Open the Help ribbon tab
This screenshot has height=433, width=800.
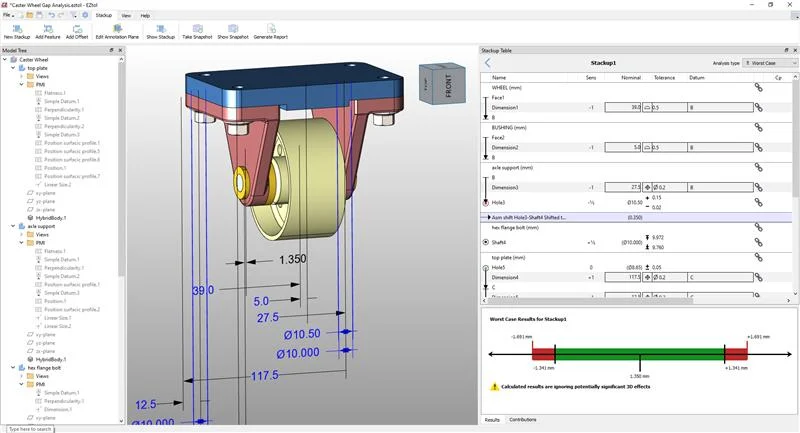pos(145,16)
